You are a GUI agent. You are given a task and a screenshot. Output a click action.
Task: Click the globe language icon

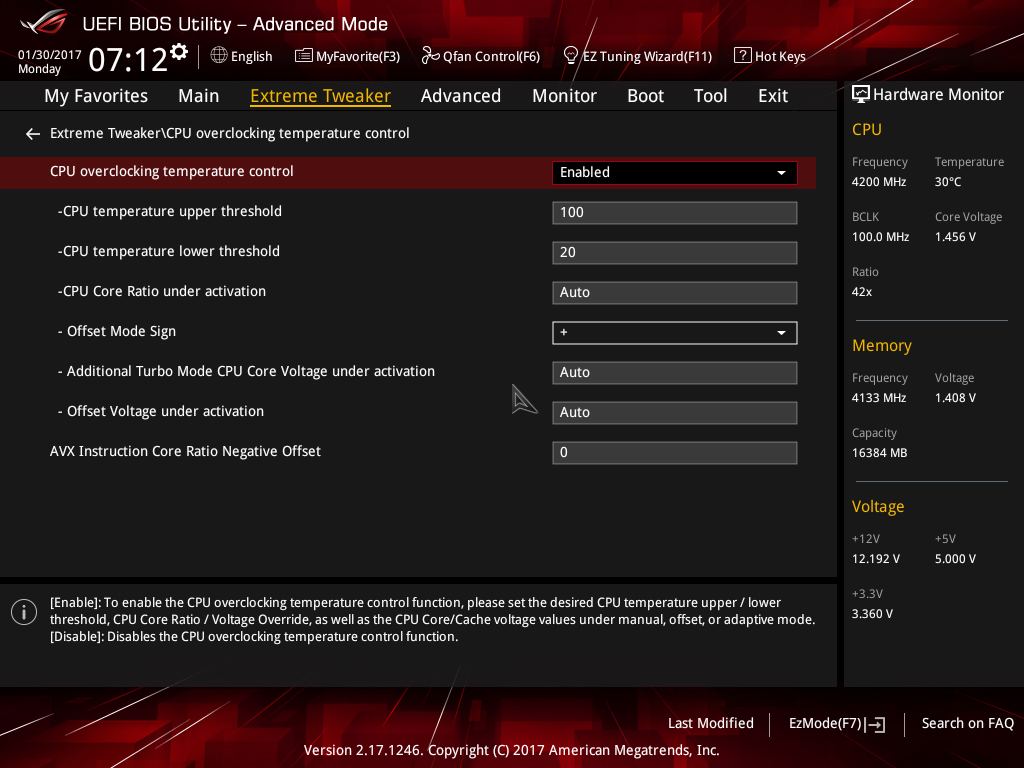[x=219, y=56]
